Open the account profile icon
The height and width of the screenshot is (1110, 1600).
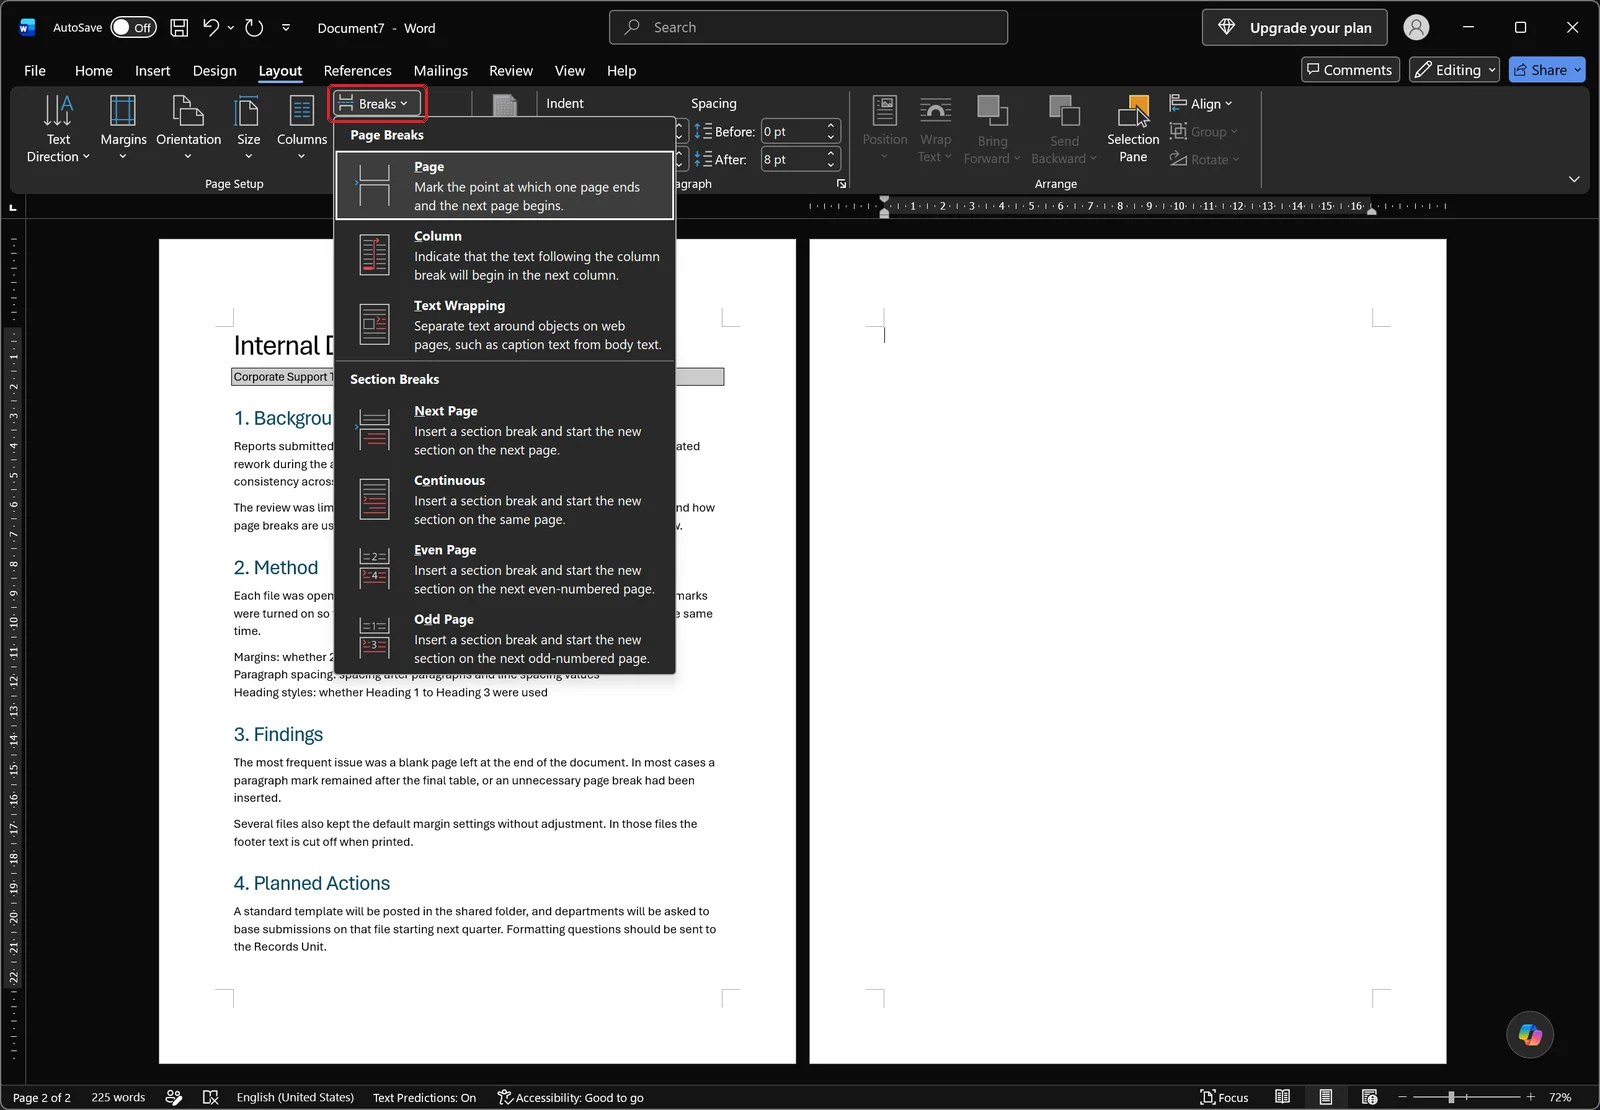coord(1416,27)
